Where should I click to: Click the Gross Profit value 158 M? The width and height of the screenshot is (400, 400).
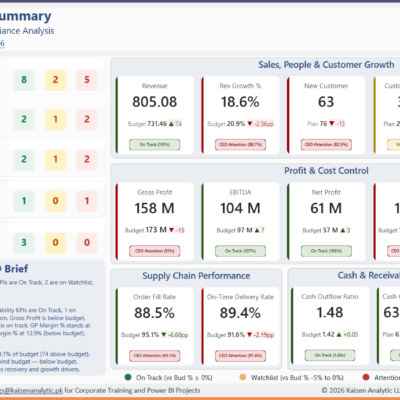[154, 208]
